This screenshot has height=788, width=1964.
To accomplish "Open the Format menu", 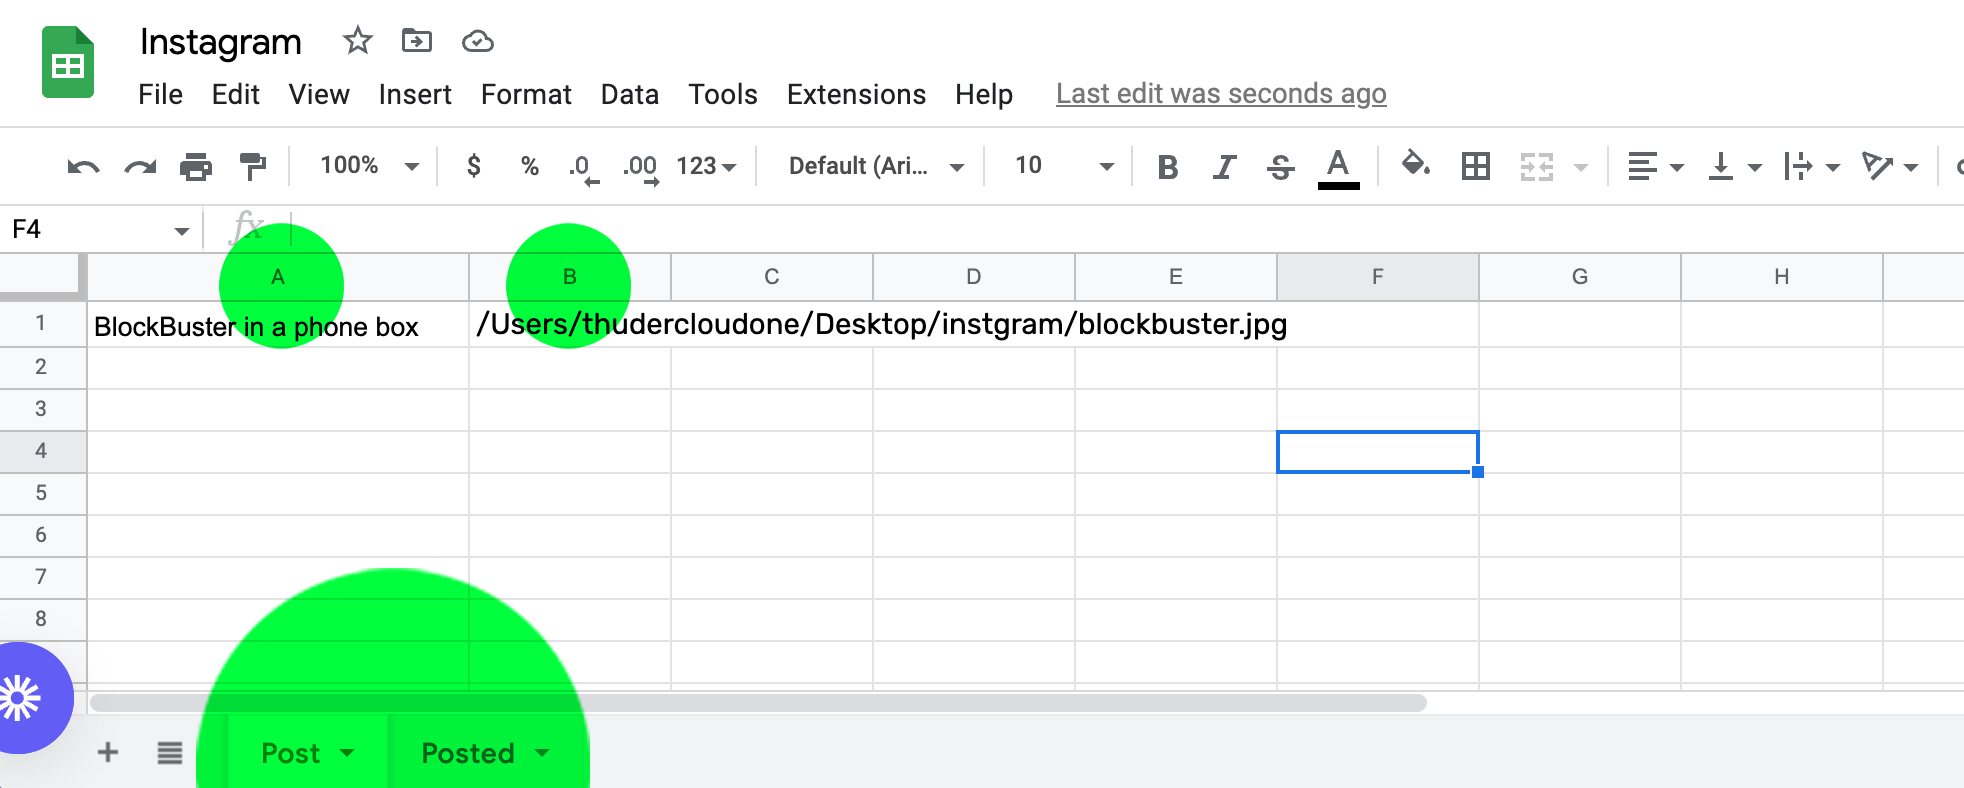I will coord(526,94).
